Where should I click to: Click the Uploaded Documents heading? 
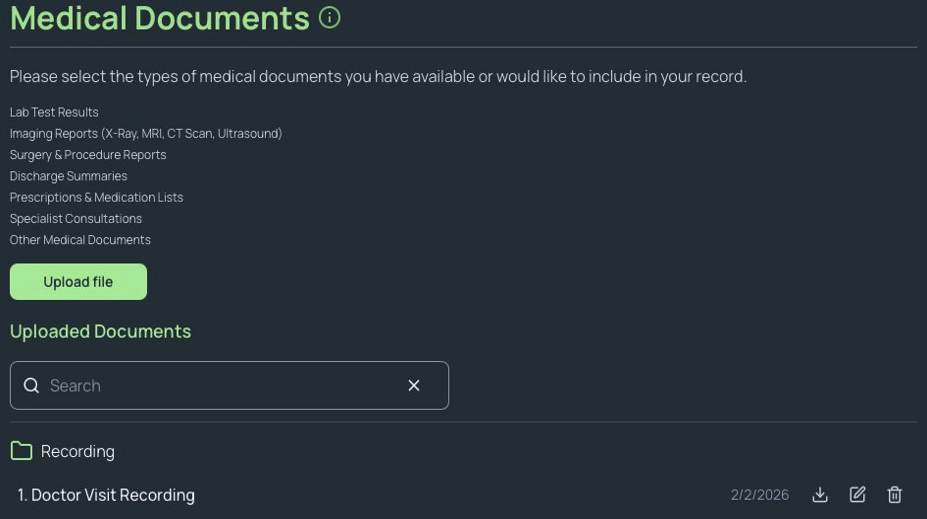click(x=100, y=331)
